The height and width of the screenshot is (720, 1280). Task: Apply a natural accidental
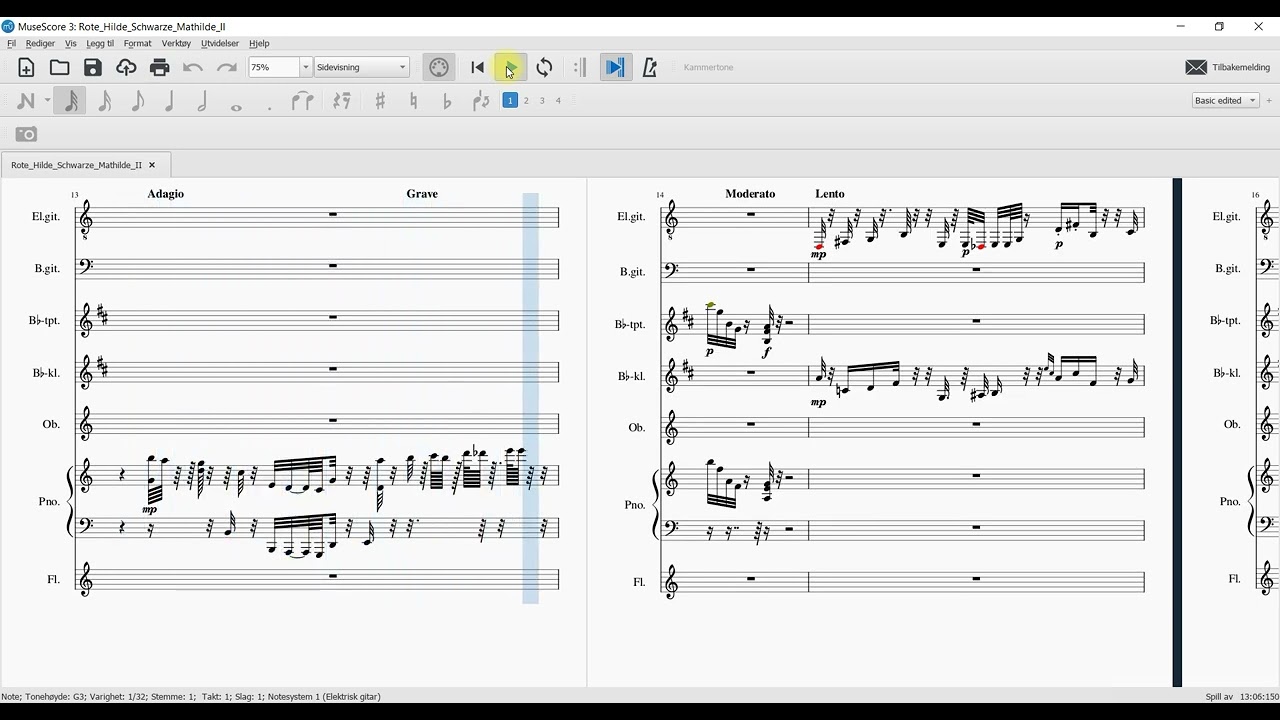[414, 101]
